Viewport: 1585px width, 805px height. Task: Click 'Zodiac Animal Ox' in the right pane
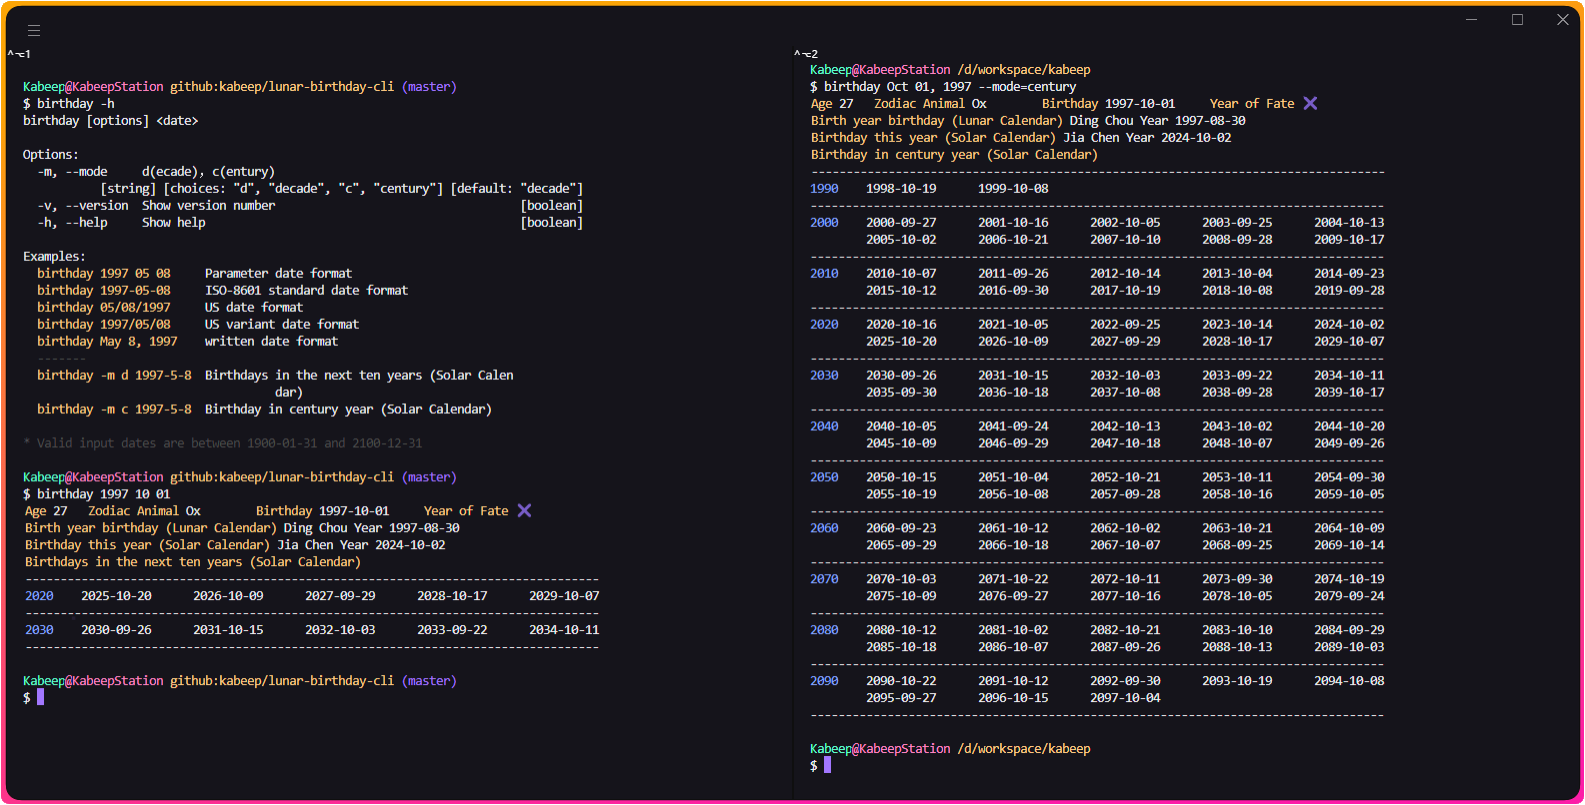(930, 104)
